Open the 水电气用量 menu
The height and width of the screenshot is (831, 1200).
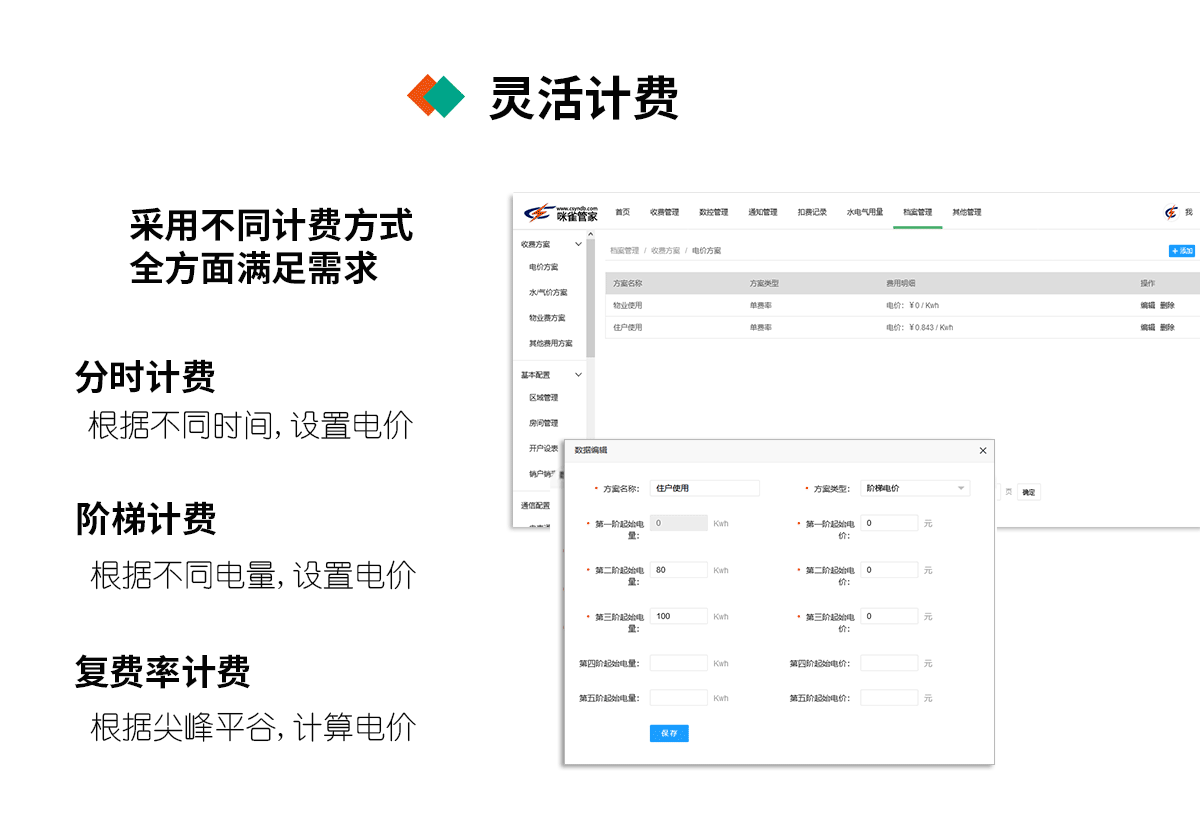[864, 211]
